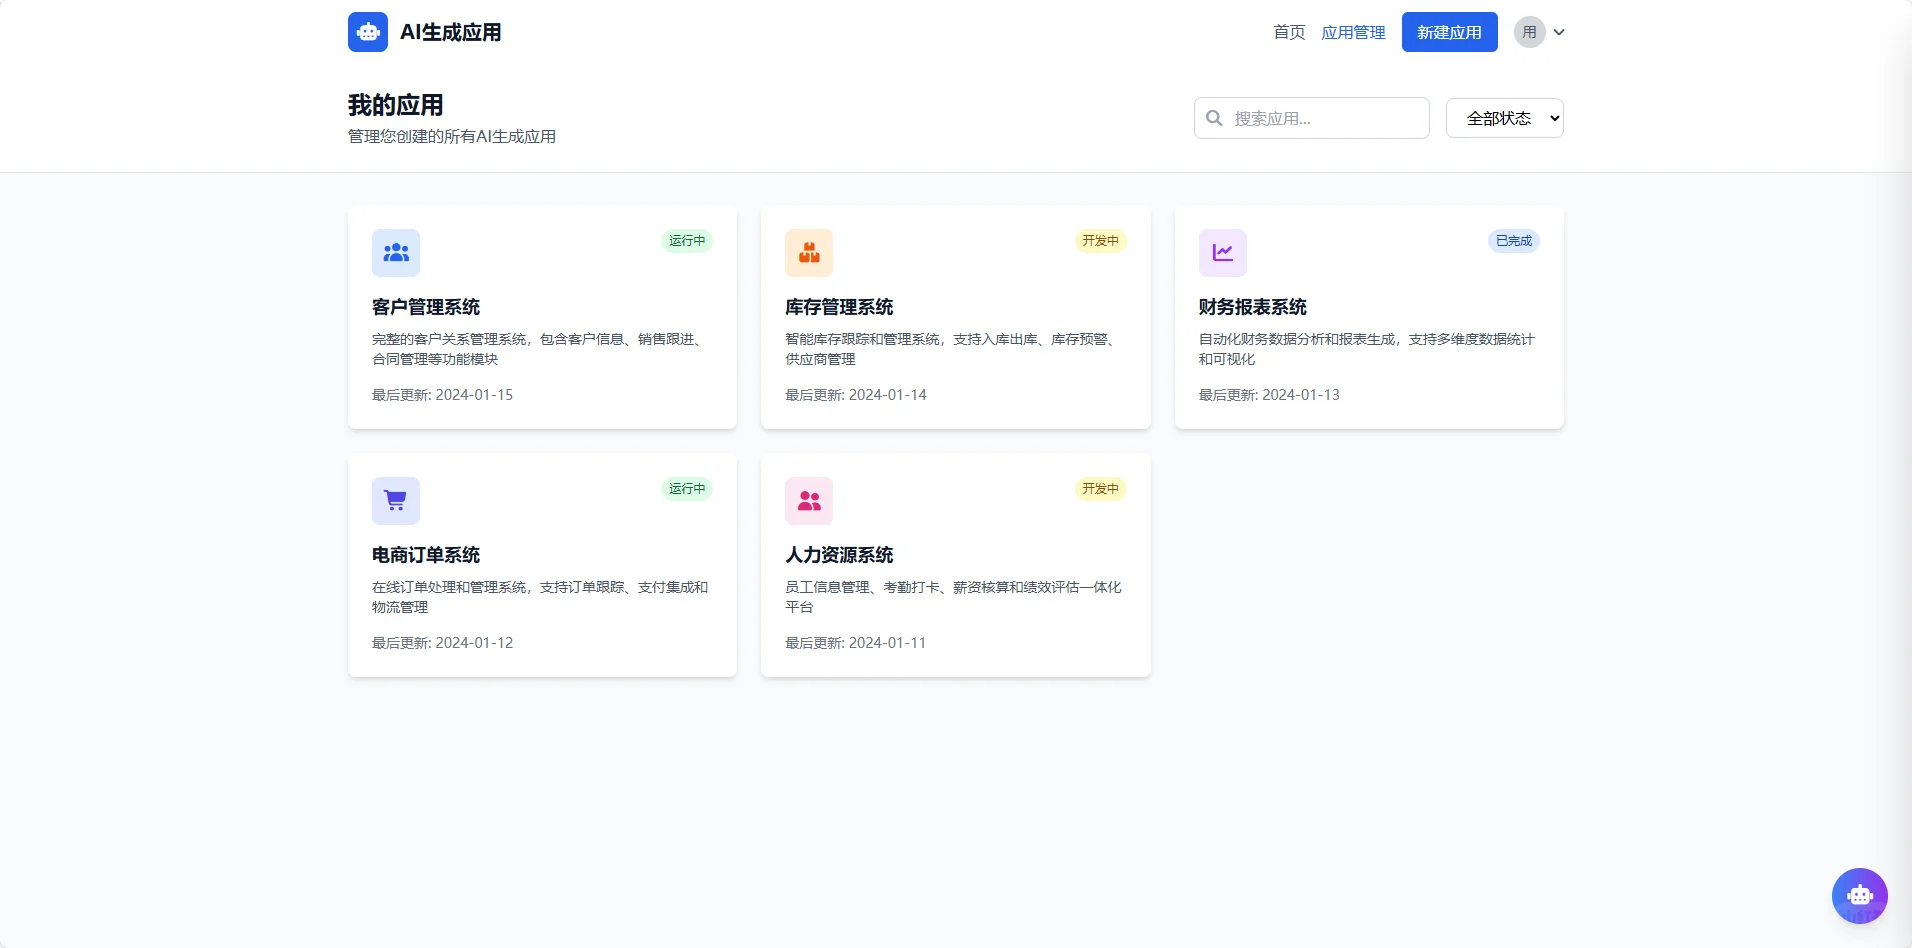Select 首页 in the navigation

[1288, 31]
